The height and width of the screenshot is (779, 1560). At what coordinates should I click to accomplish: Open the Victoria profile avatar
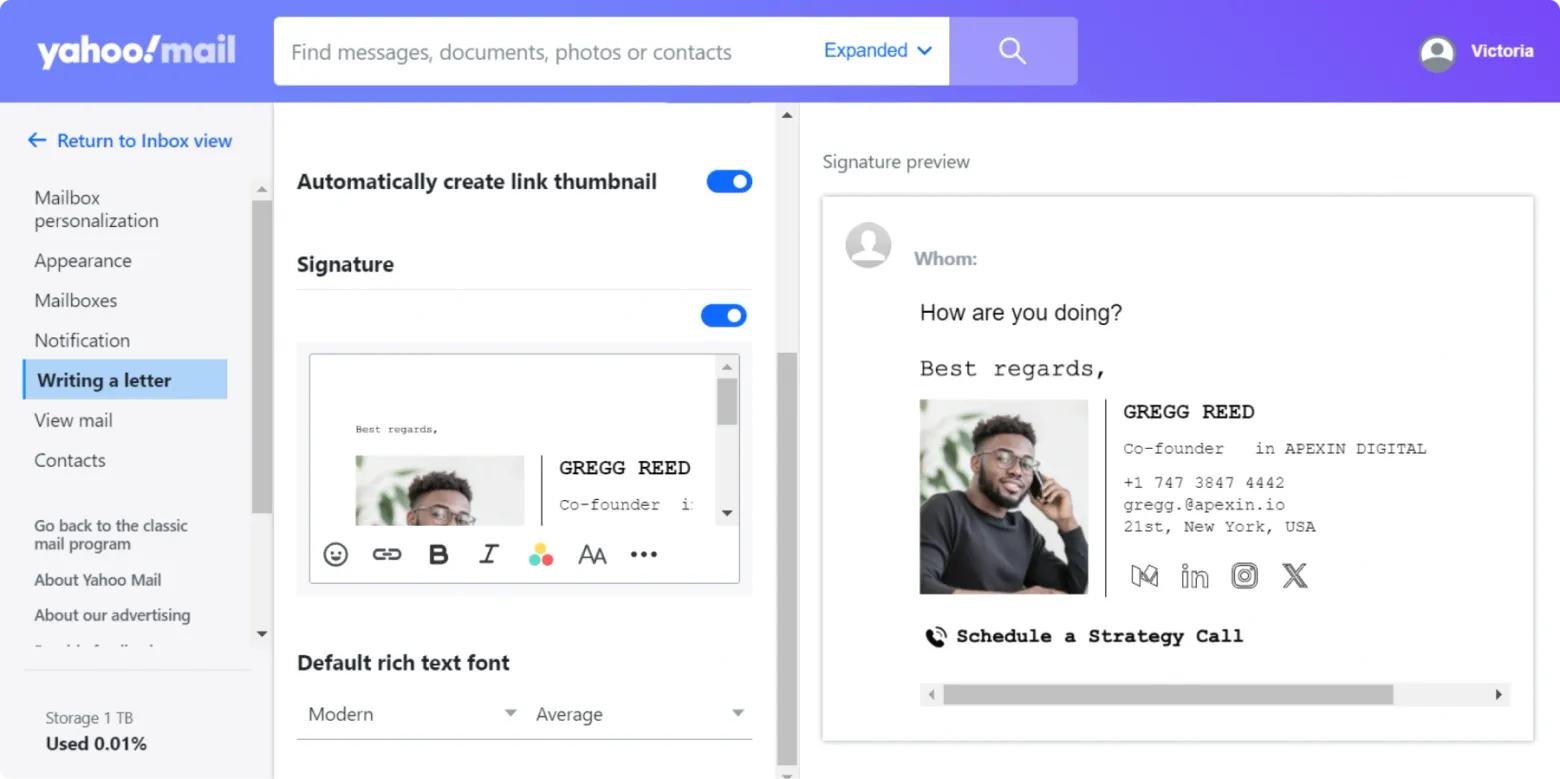(x=1437, y=53)
